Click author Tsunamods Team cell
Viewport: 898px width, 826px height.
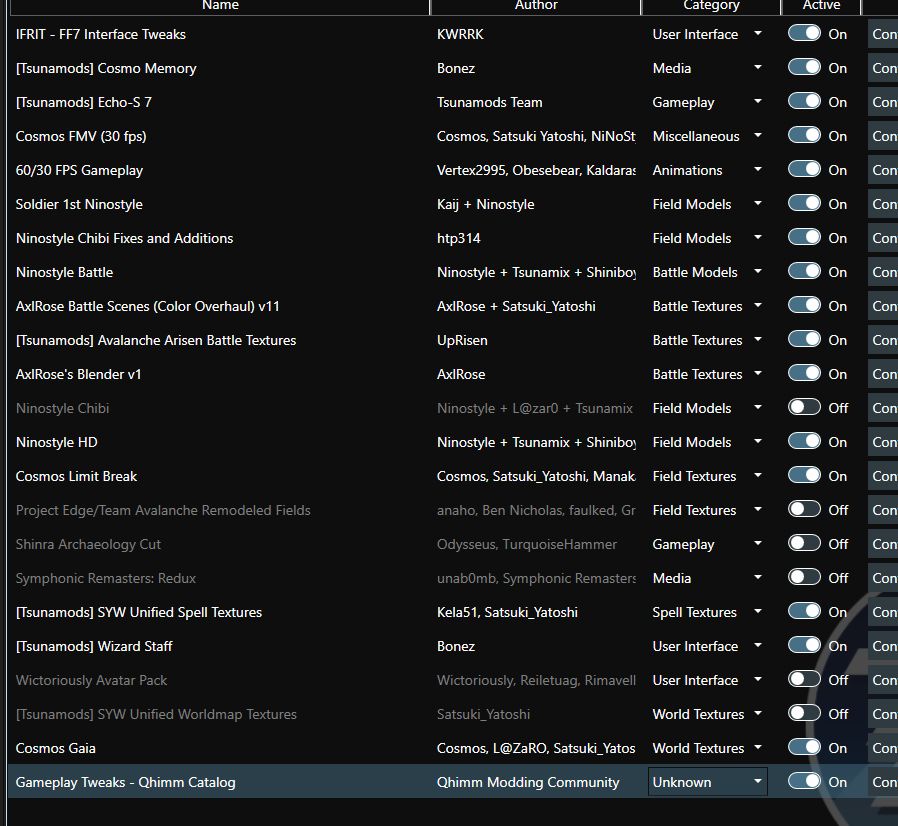pos(489,102)
